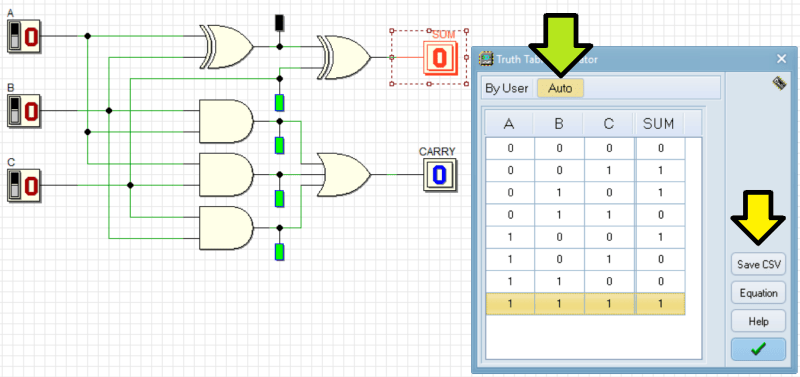Click the Truth Table Generator title bar icon
The height and width of the screenshot is (377, 800).
486,59
